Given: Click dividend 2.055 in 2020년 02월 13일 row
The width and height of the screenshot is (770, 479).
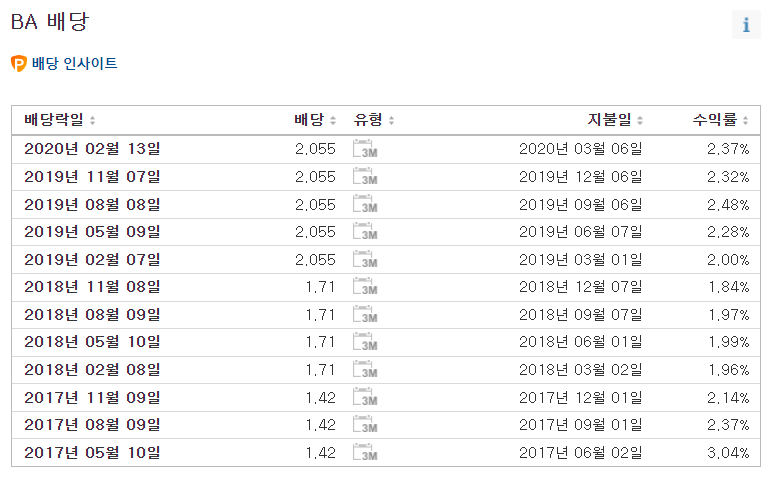Looking at the screenshot, I should 315,149.
